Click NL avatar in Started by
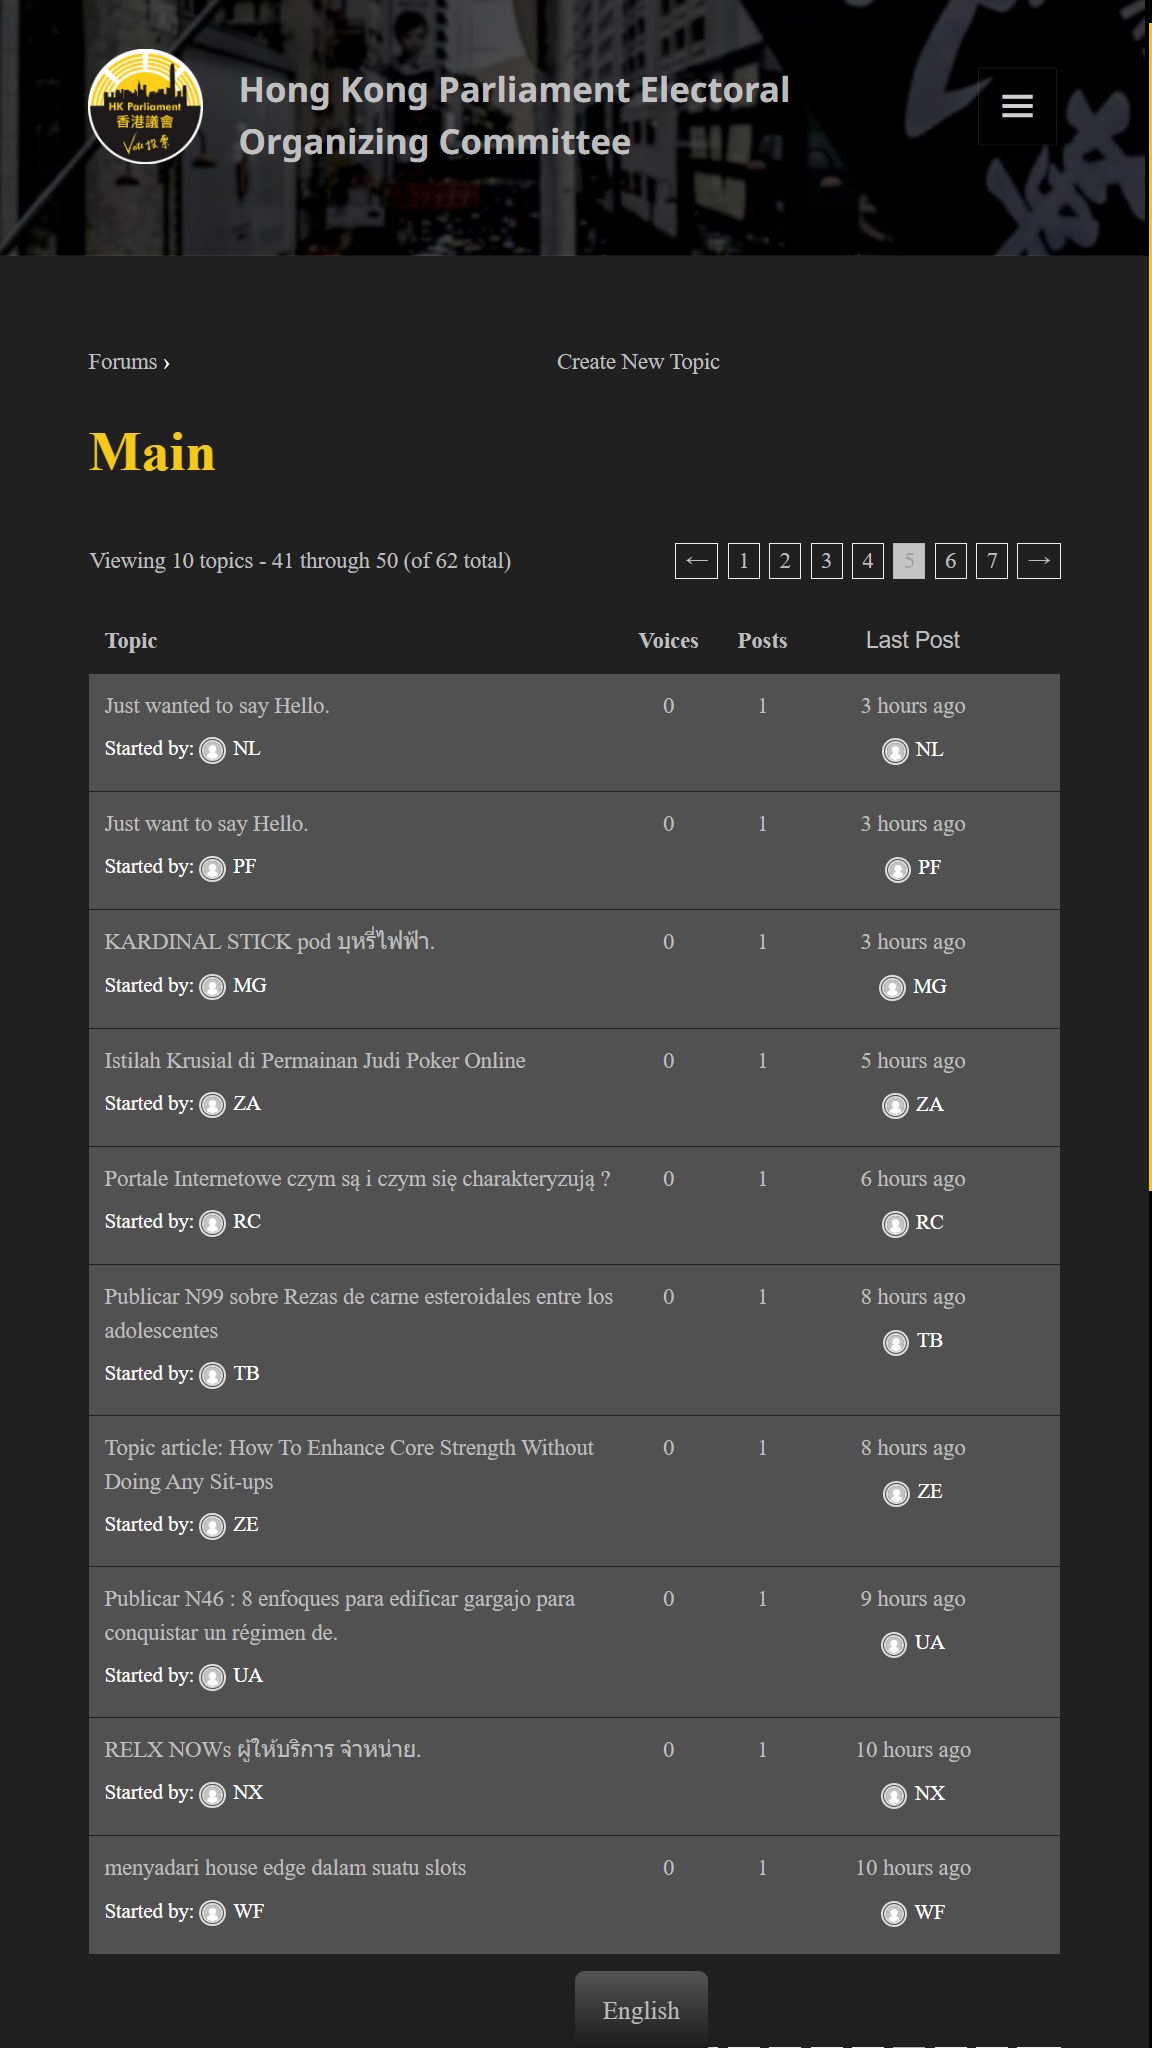 pos(213,750)
